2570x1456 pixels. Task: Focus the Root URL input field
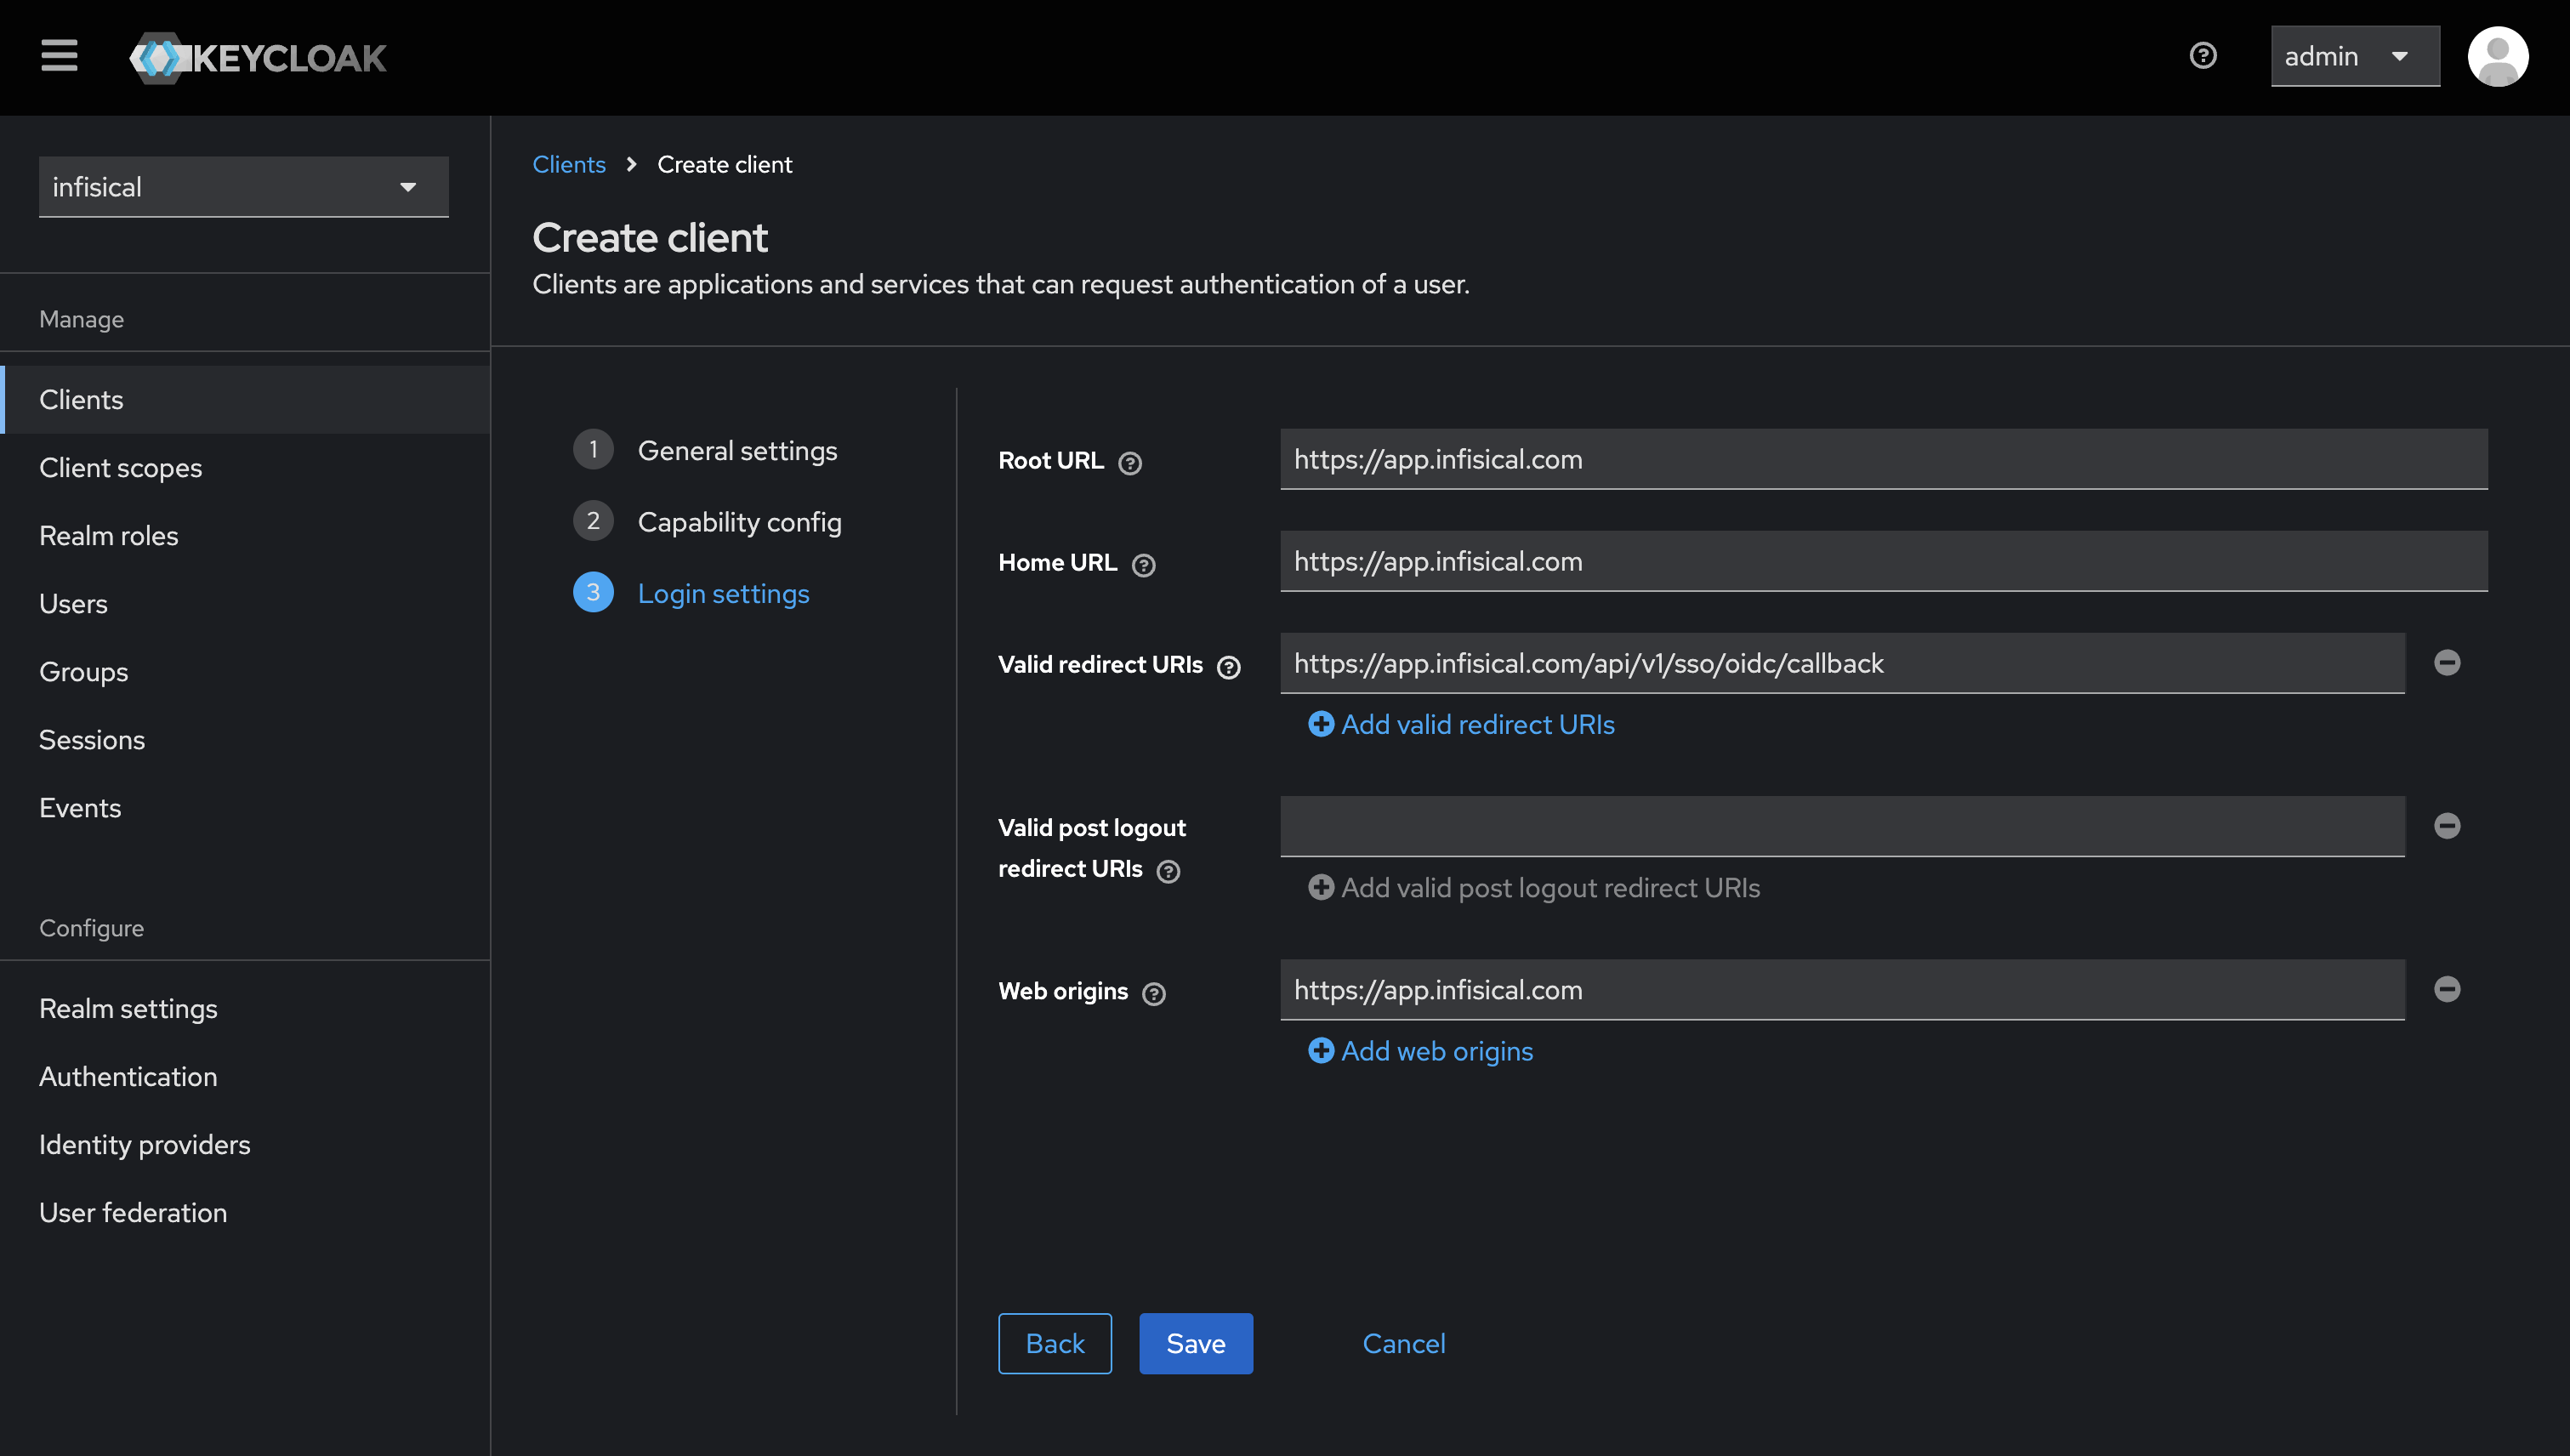point(1884,459)
